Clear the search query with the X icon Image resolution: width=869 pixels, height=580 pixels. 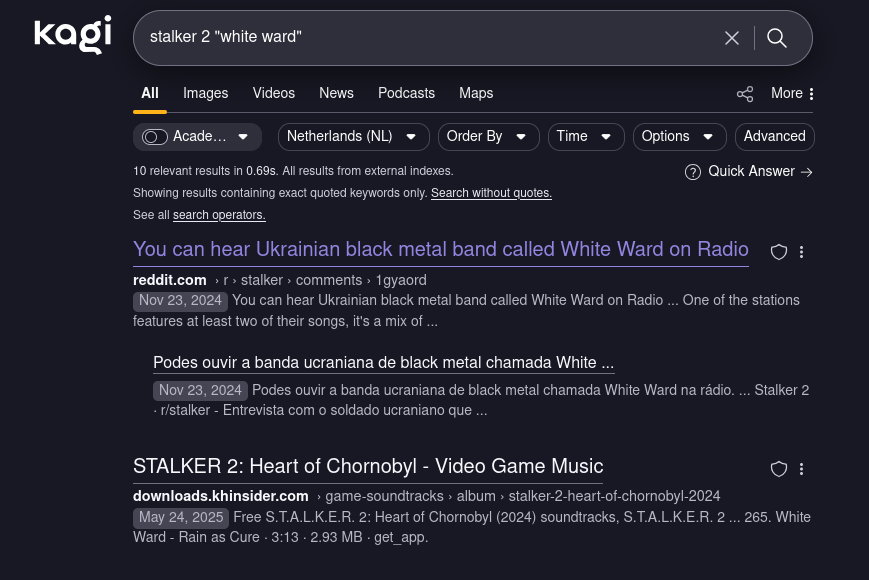click(732, 38)
